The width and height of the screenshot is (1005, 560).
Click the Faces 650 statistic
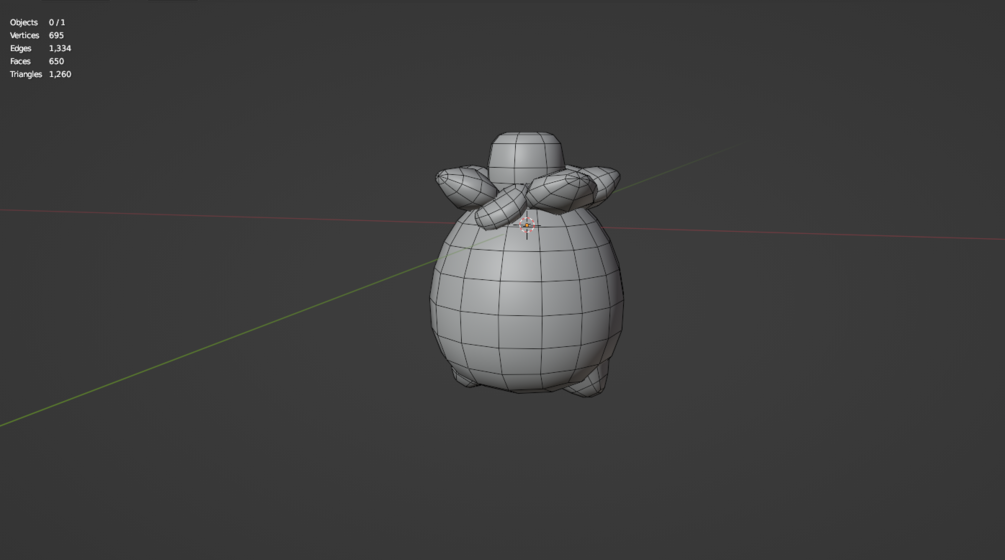(x=37, y=61)
